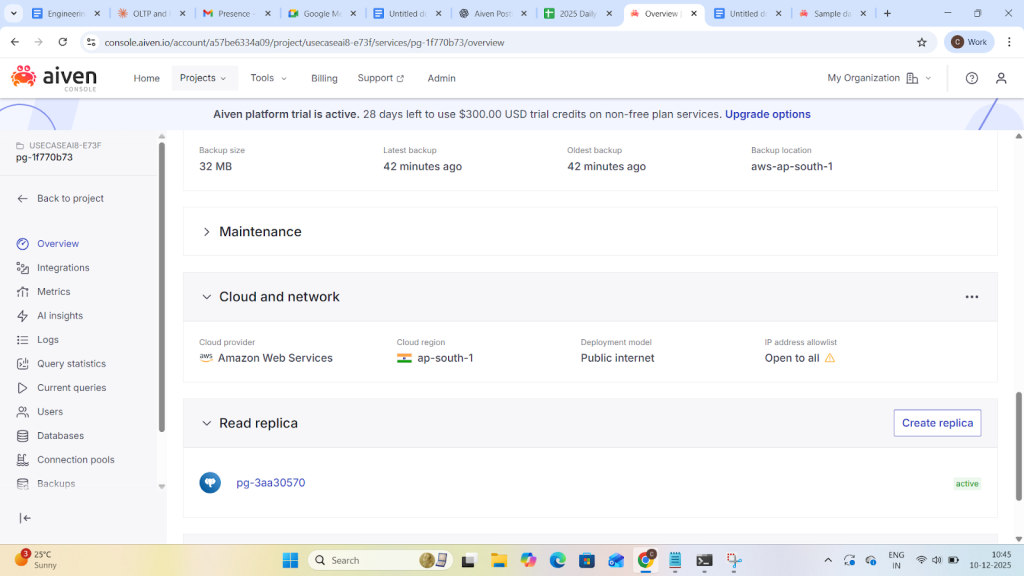Click the AI insights sidebar icon
Viewport: 1024px width, 576px height.
pos(23,316)
